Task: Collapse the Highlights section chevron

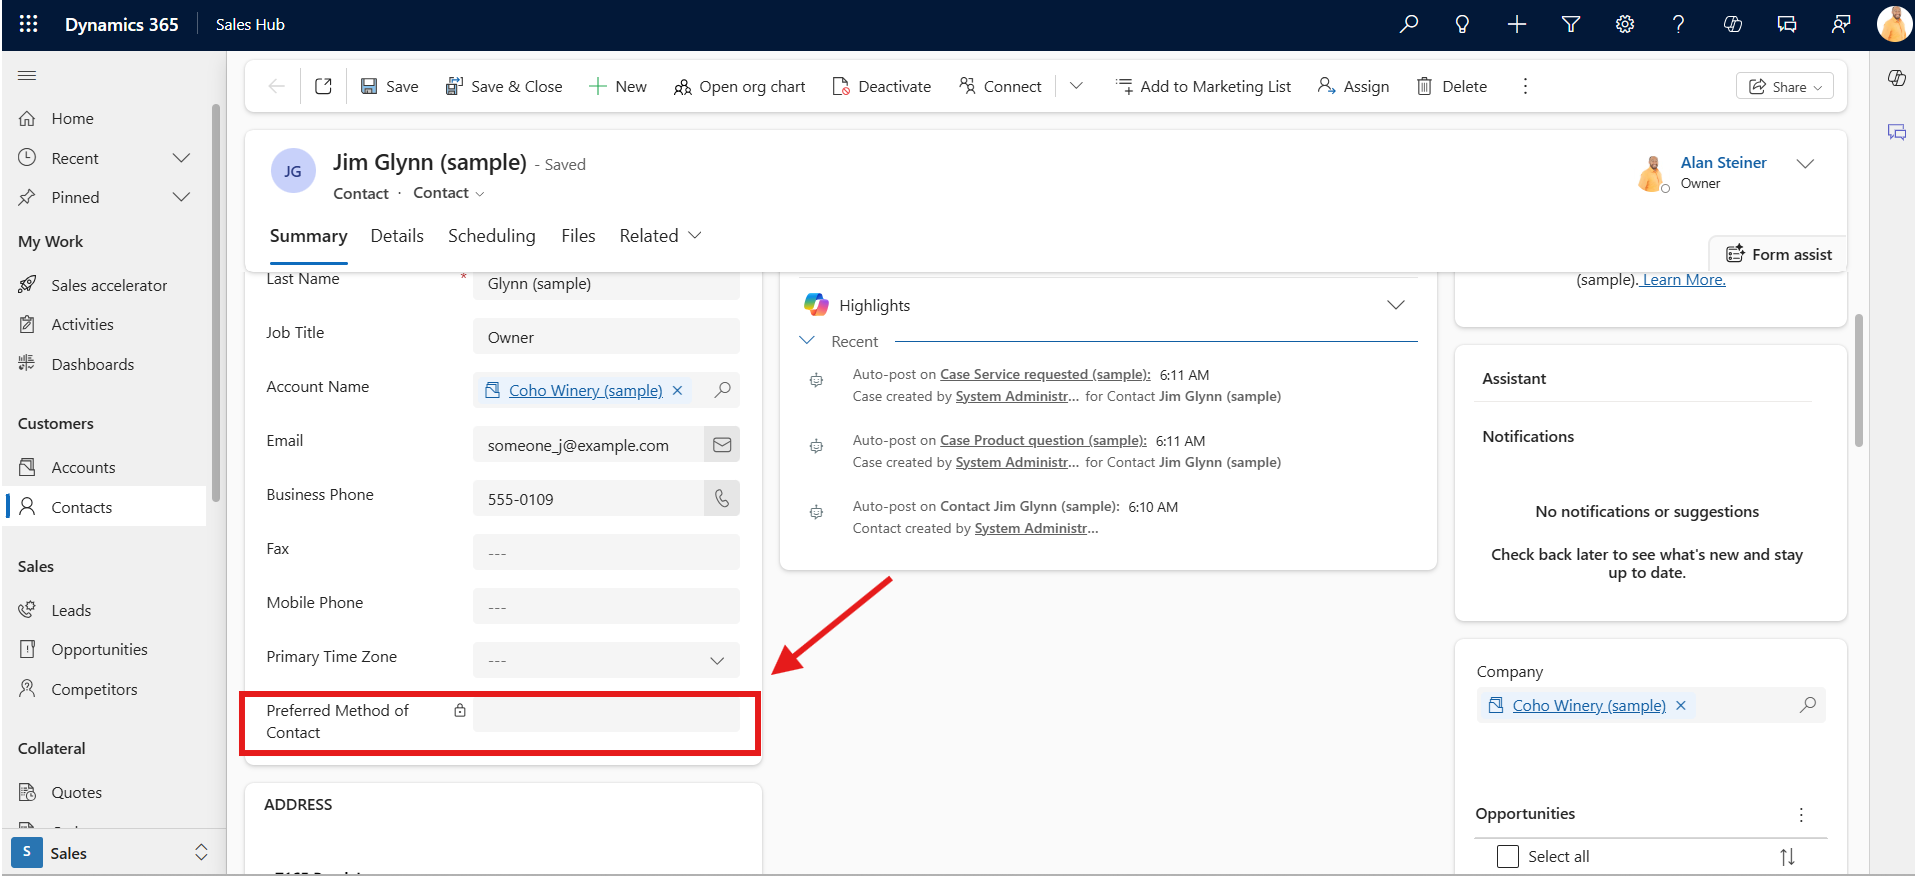Action: (1395, 305)
